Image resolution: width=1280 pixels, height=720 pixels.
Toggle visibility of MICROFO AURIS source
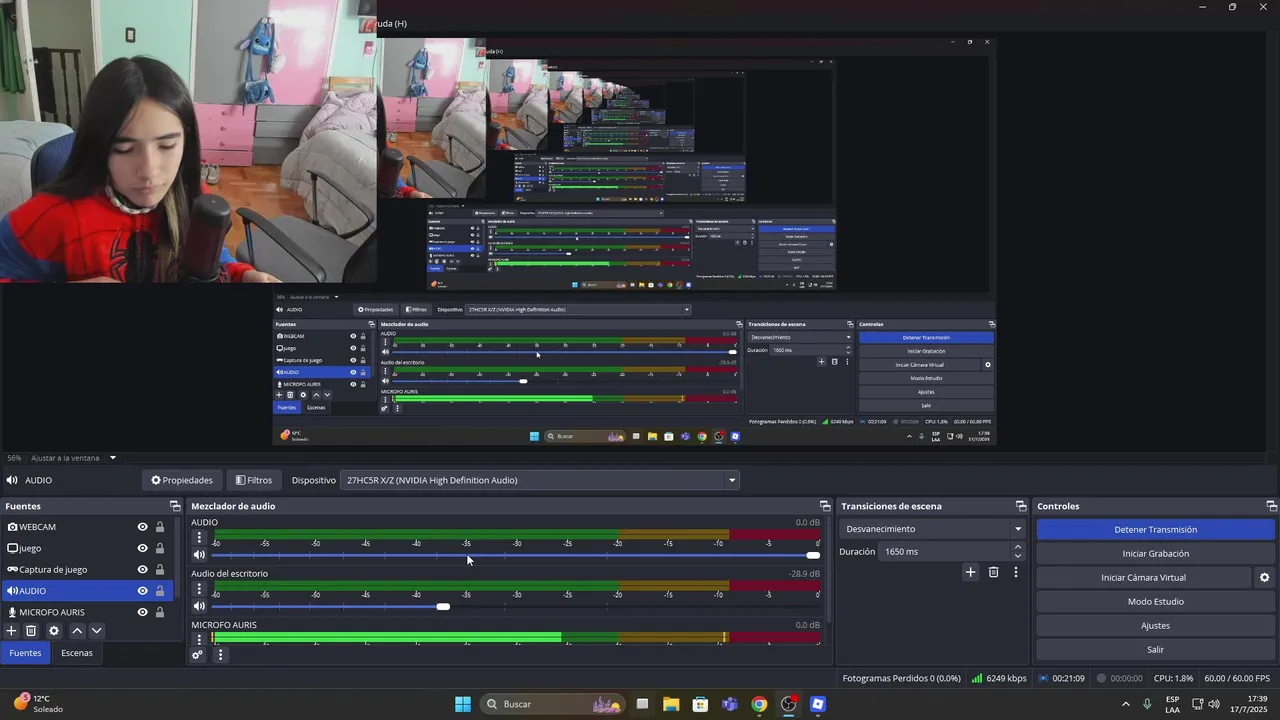click(142, 612)
